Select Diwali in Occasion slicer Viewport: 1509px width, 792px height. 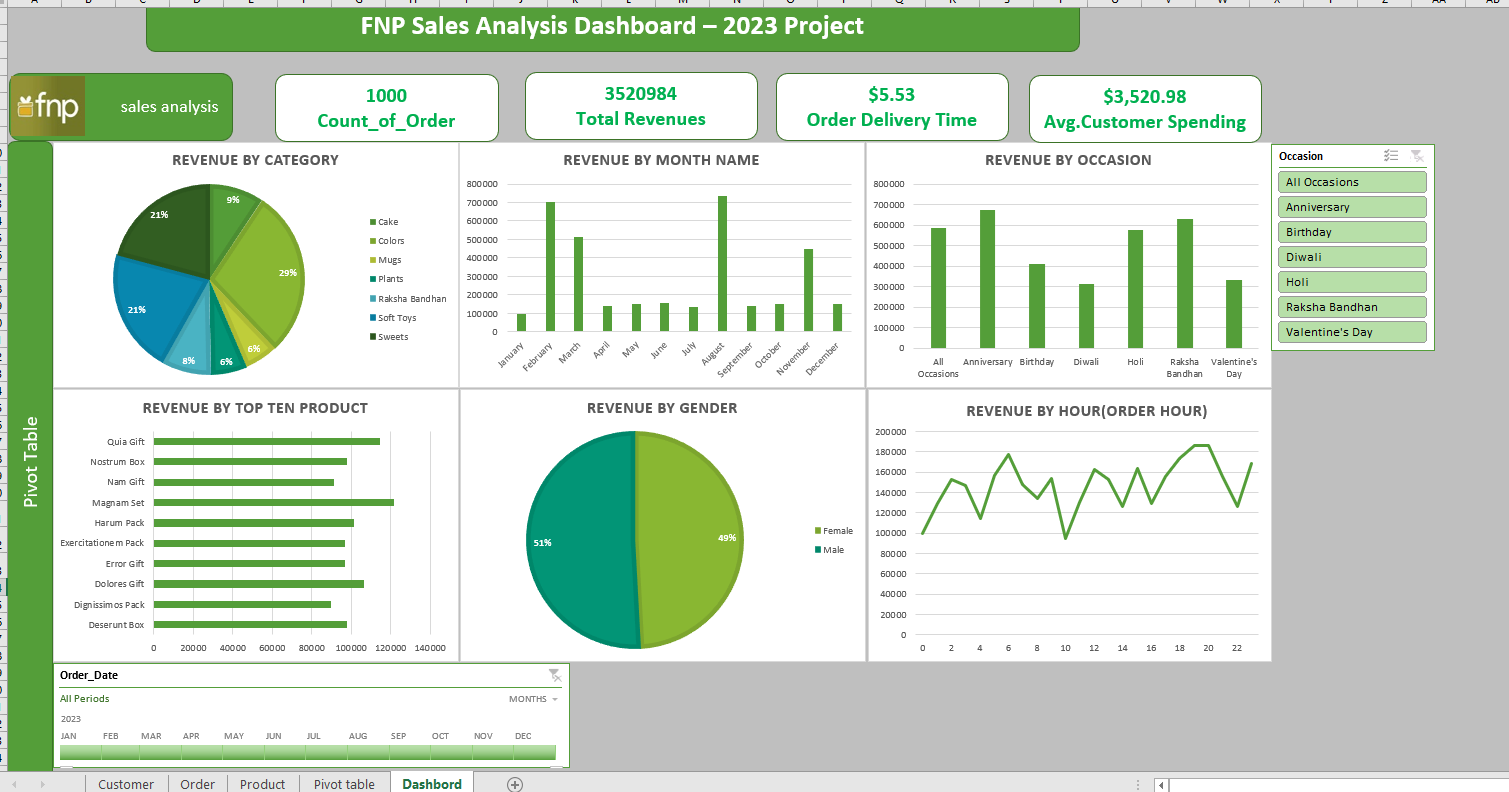[1352, 257]
